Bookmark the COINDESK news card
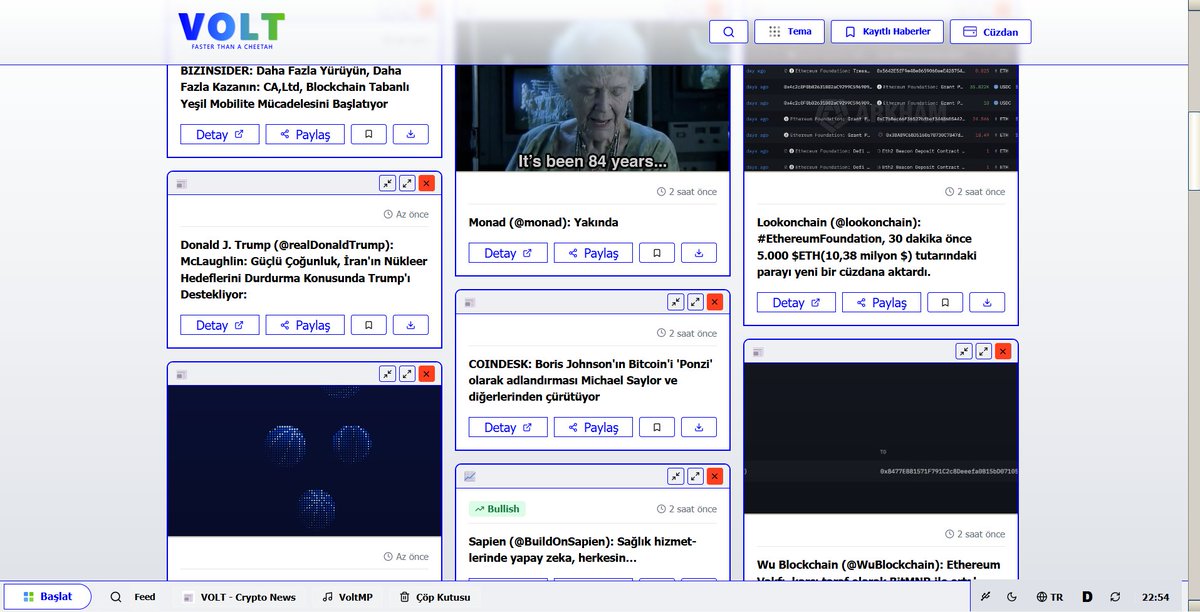Image resolution: width=1200 pixels, height=612 pixels. pyautogui.click(x=657, y=427)
